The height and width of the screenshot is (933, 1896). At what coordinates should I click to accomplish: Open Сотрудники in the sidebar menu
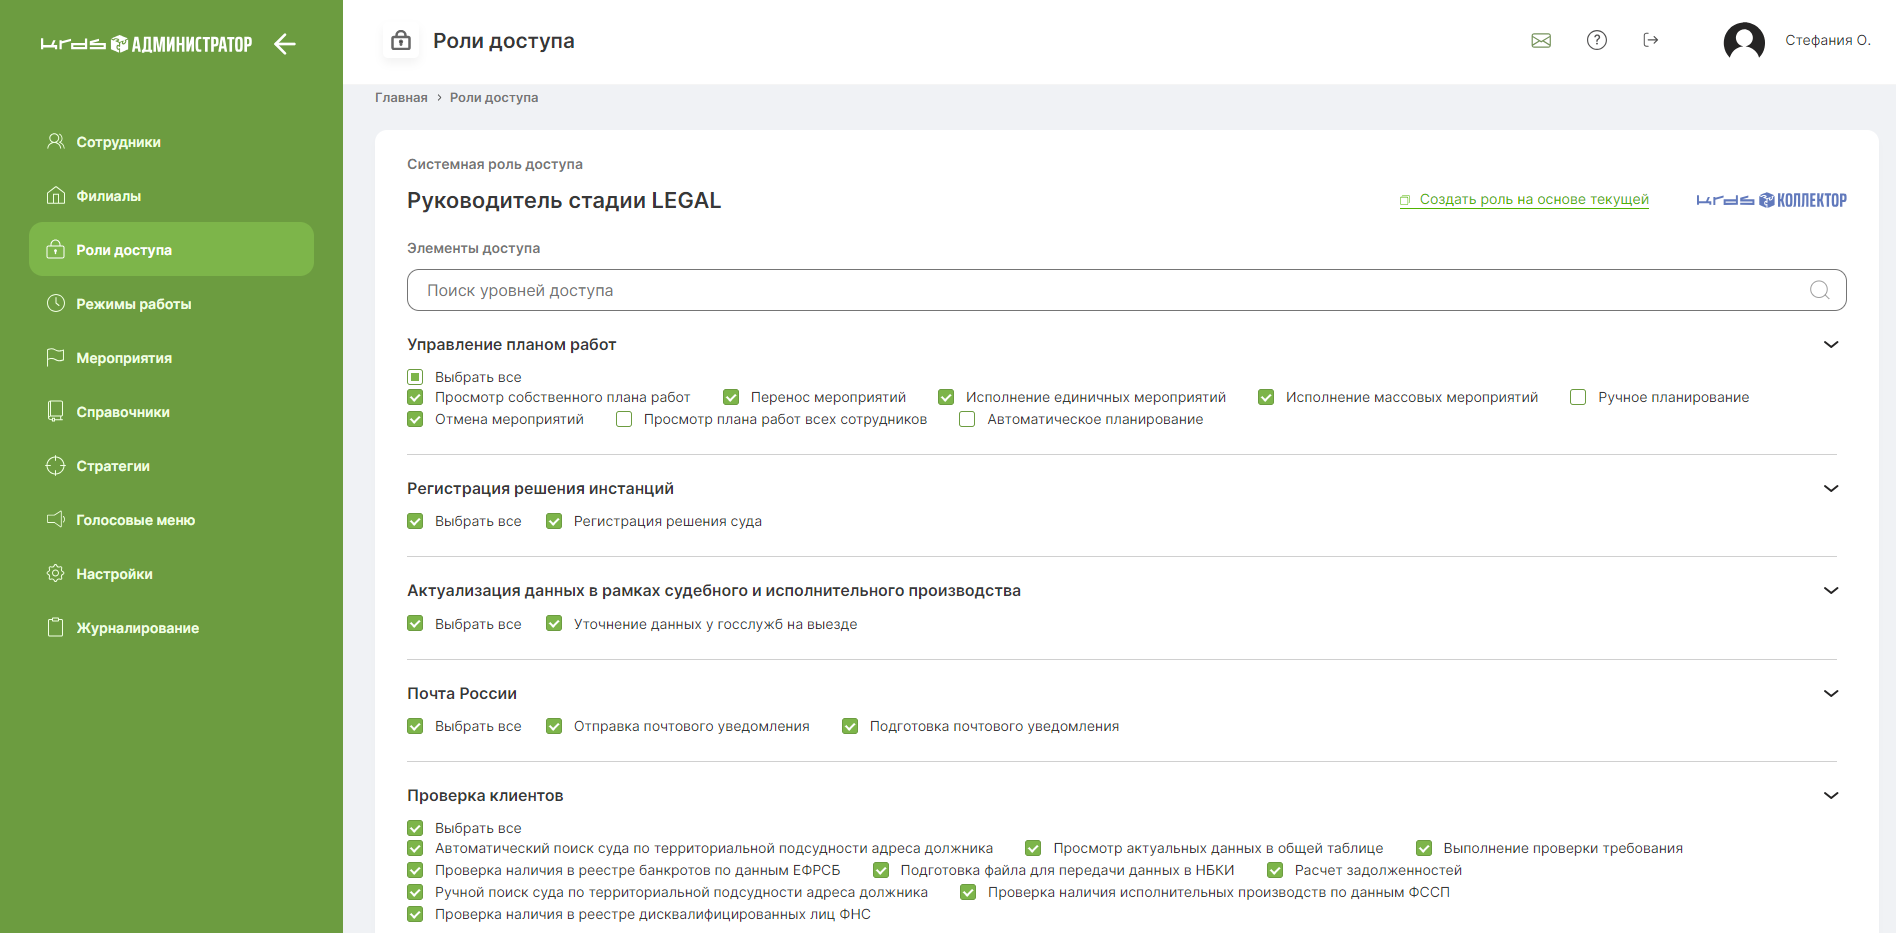(118, 142)
